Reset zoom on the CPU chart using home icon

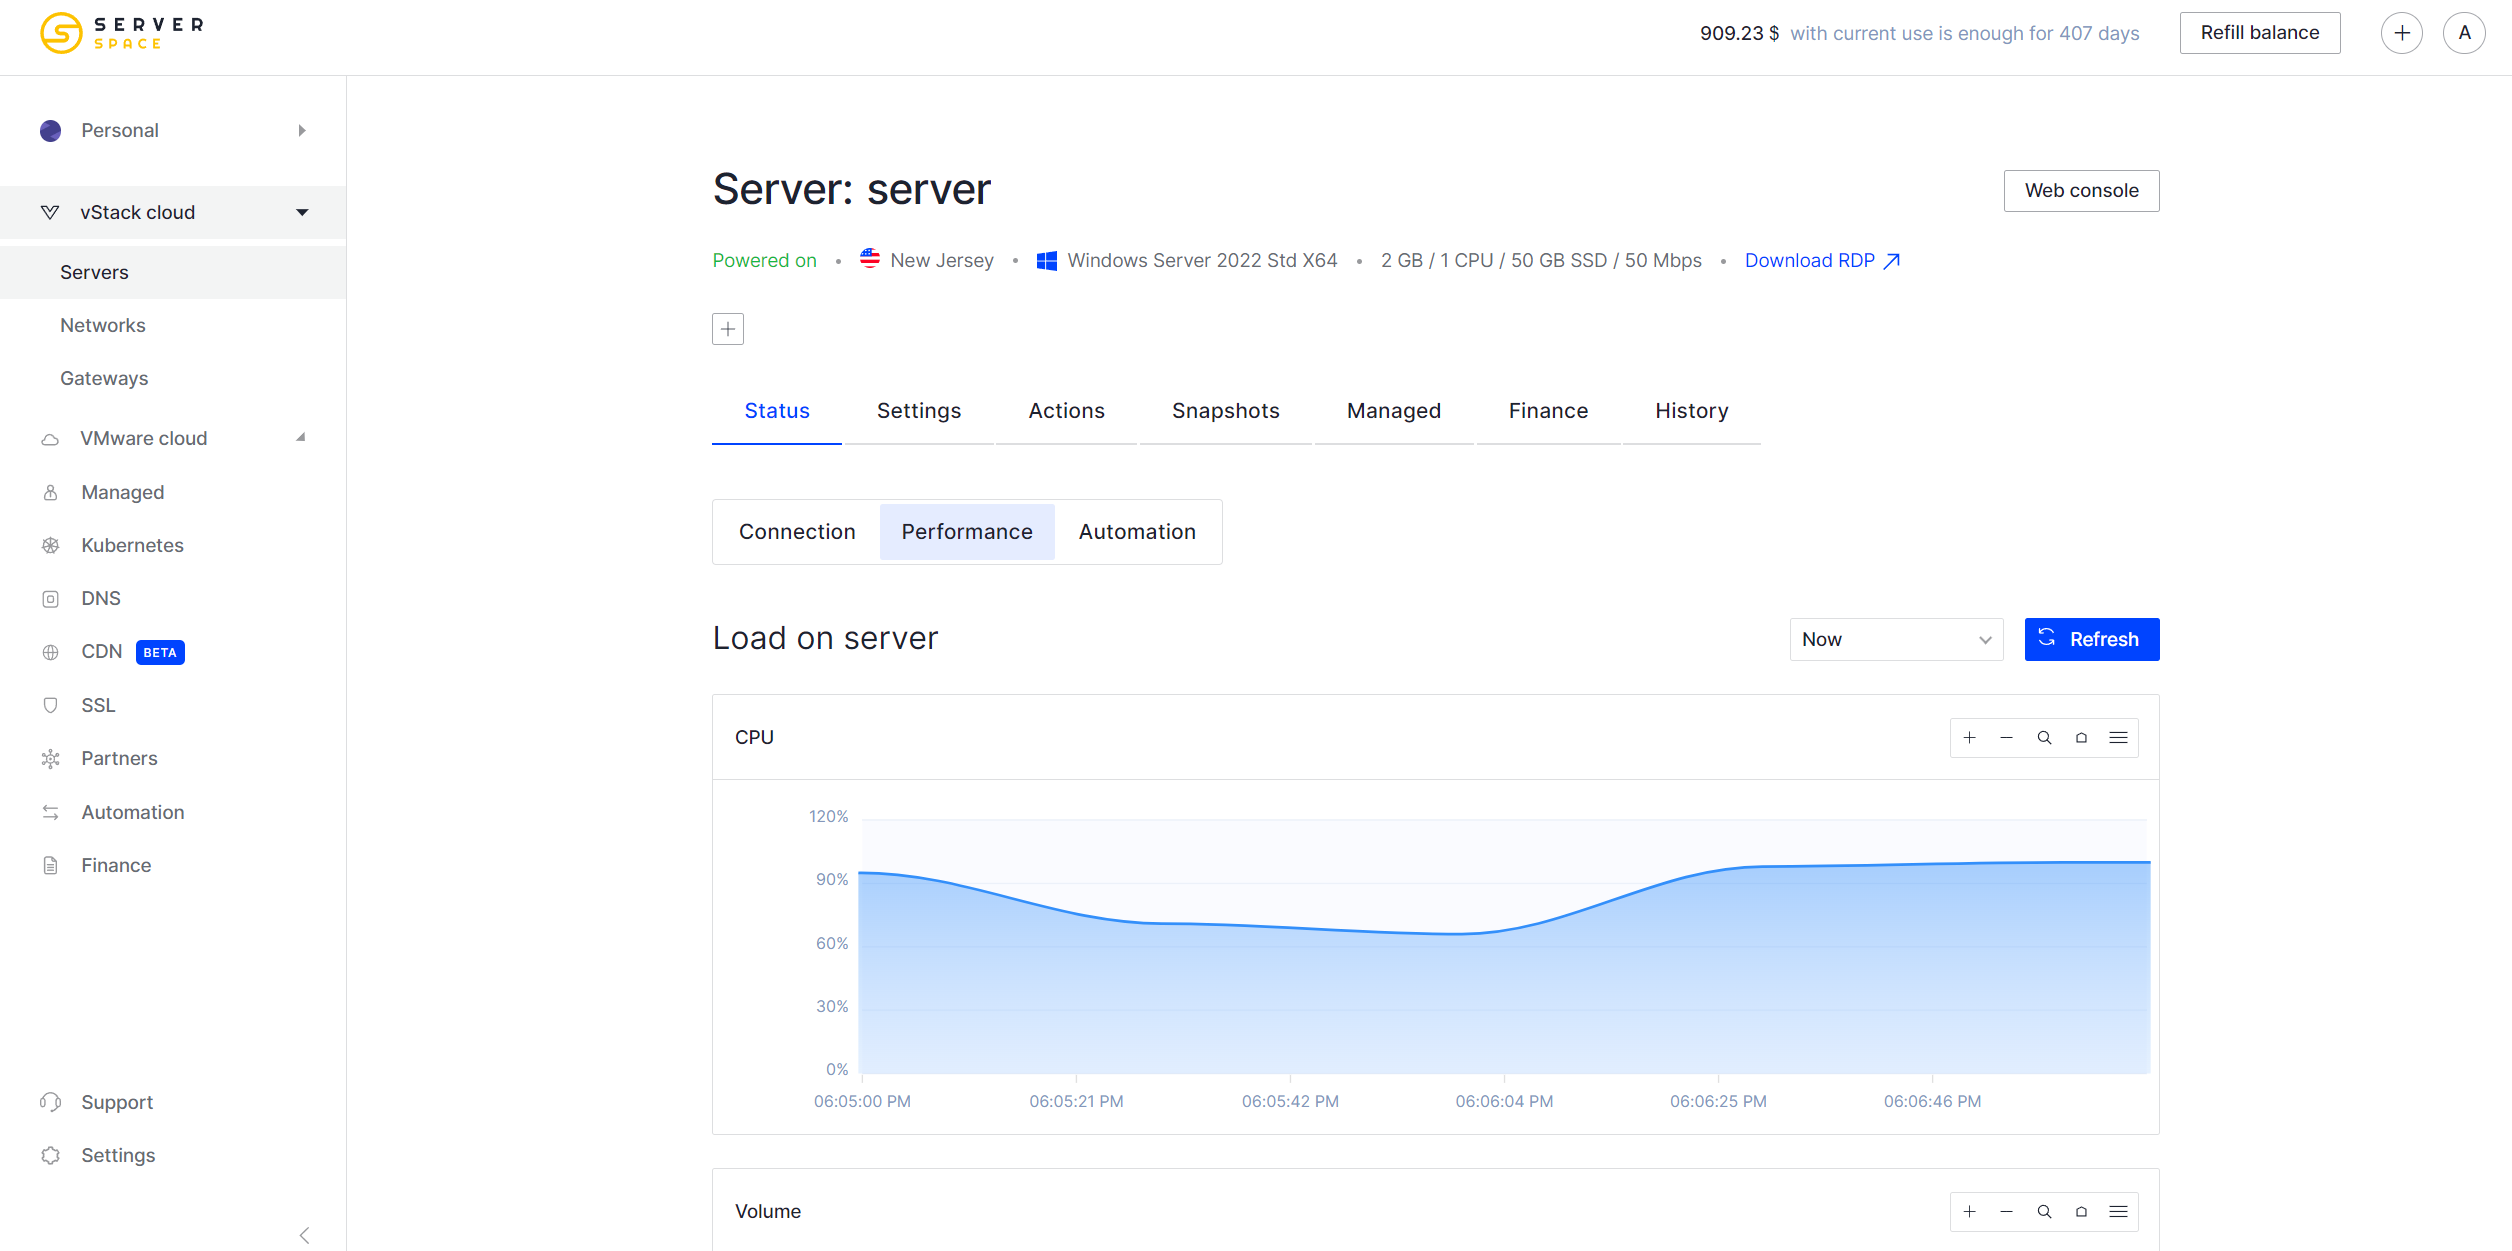click(x=2081, y=737)
